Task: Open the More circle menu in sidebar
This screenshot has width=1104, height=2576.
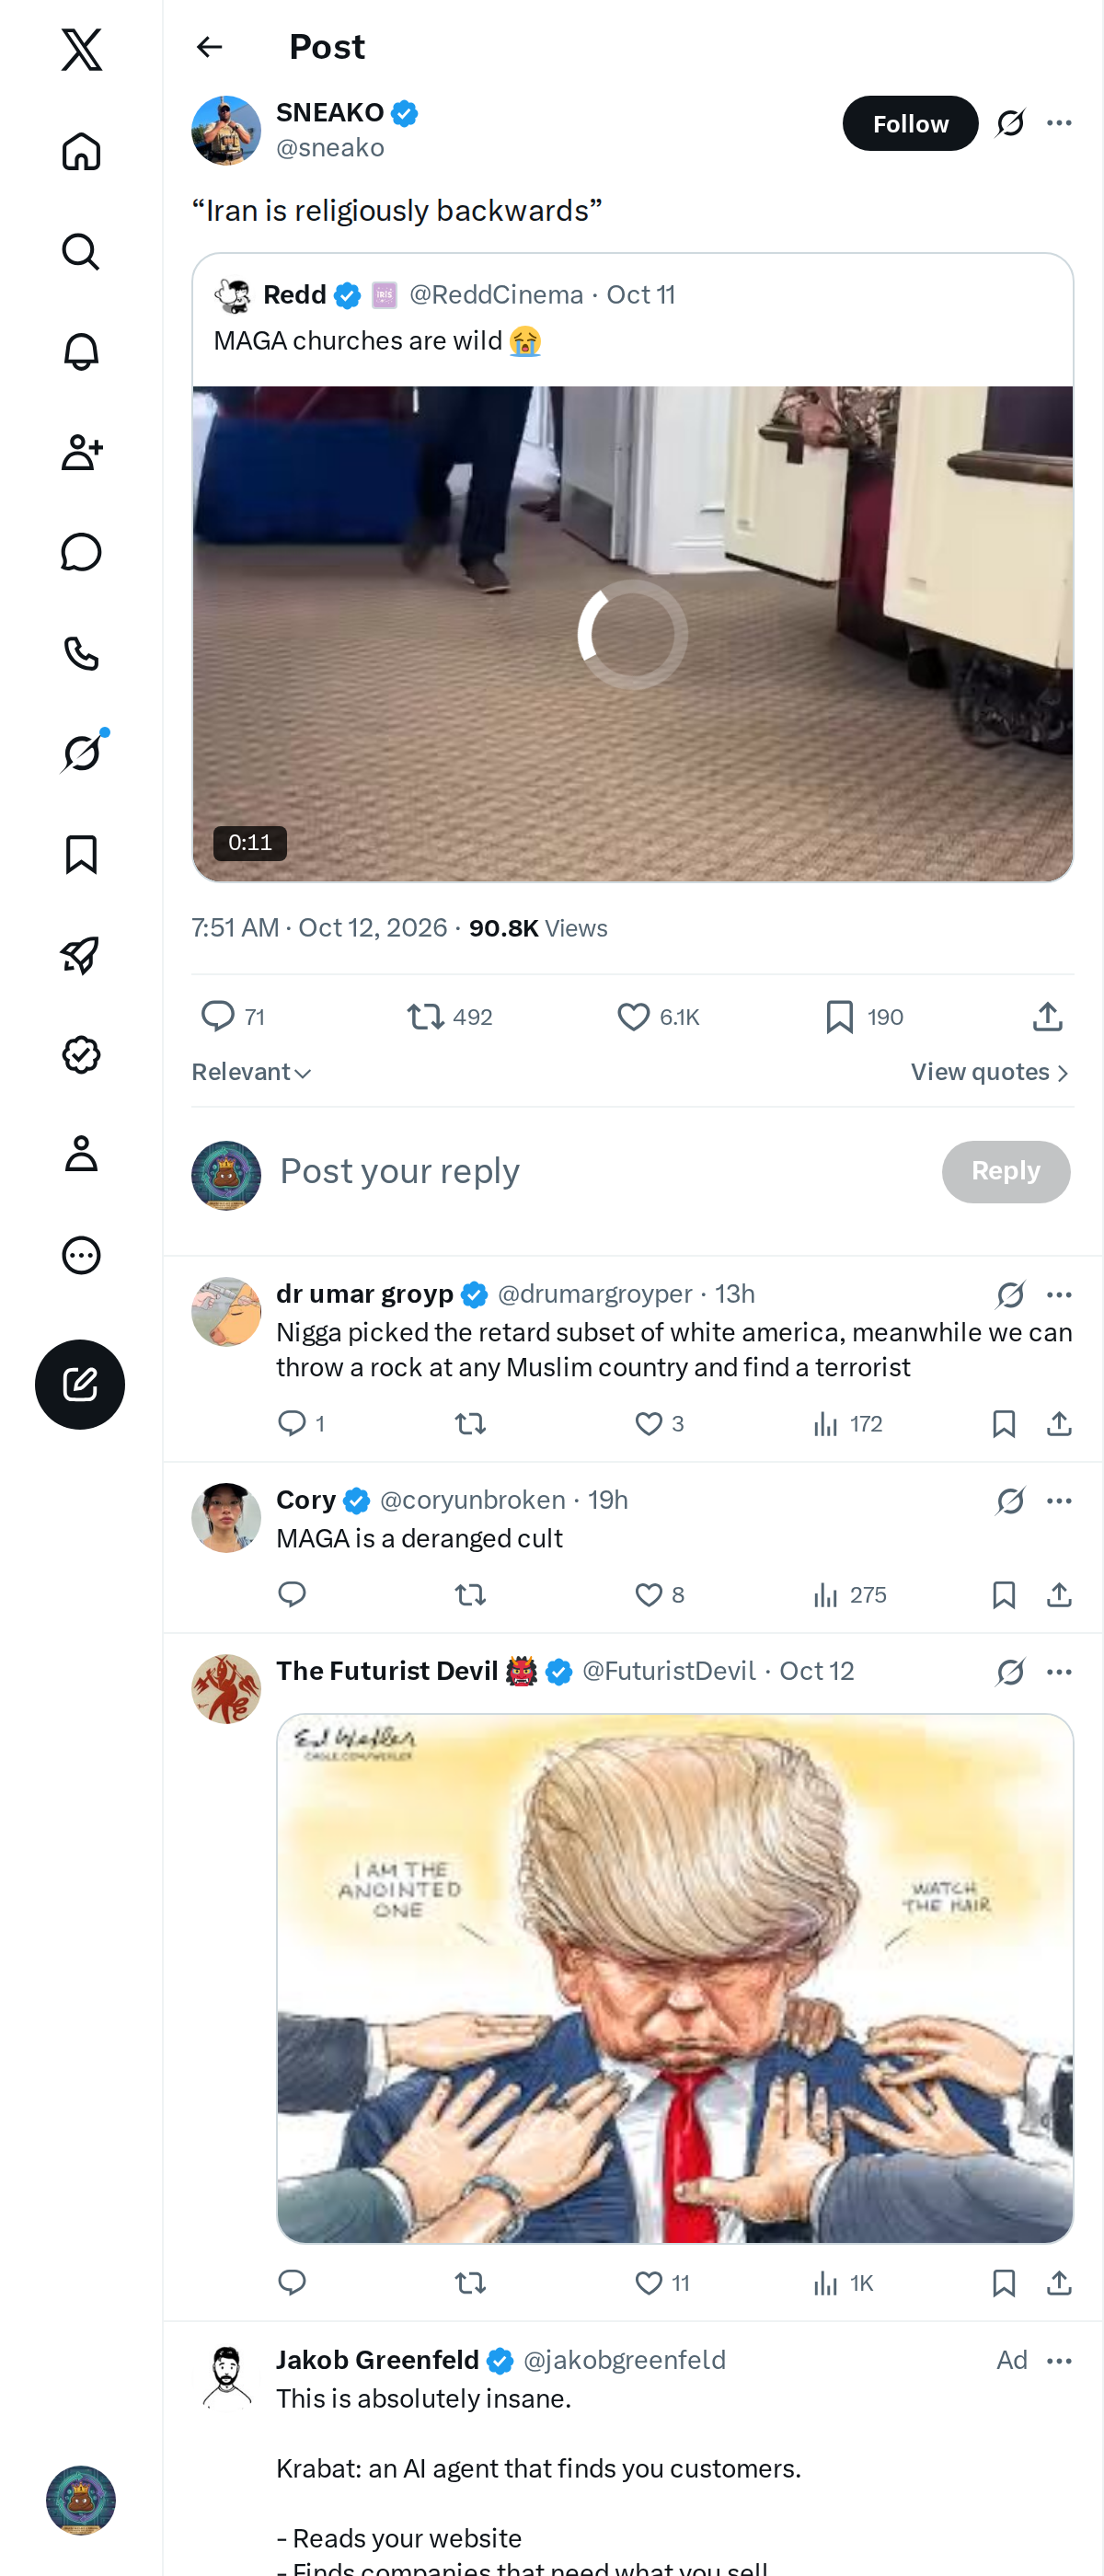Action: click(81, 1255)
